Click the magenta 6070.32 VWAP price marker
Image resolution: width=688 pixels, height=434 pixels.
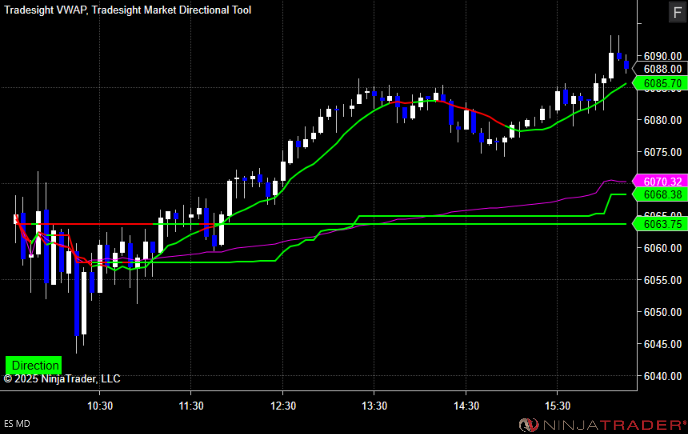coord(660,181)
